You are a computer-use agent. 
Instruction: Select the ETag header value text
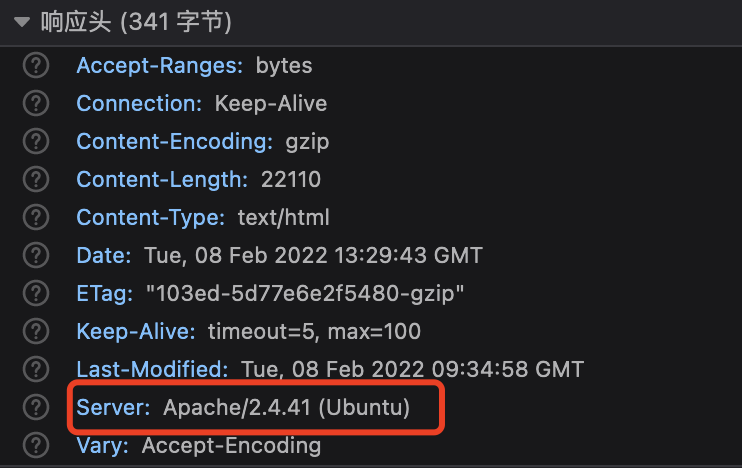[305, 293]
